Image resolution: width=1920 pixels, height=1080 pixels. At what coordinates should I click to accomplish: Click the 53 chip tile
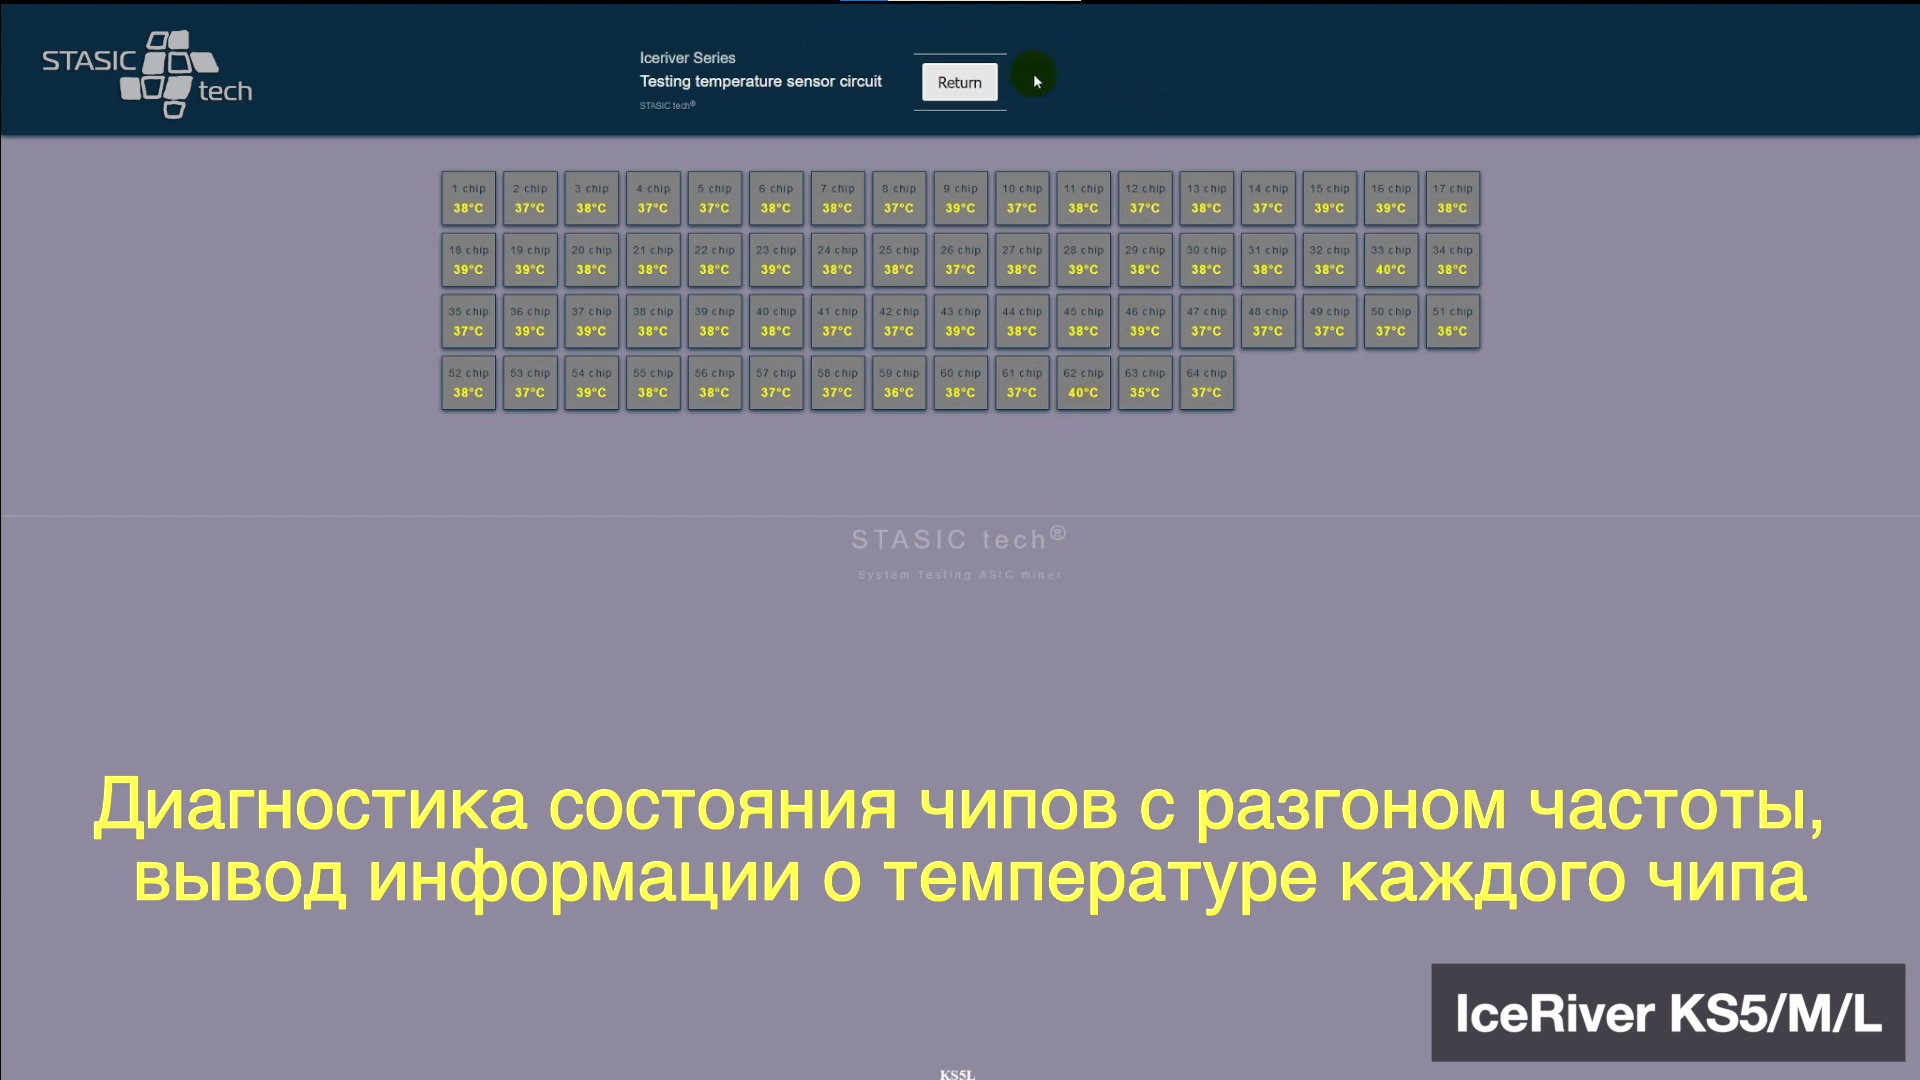[530, 383]
